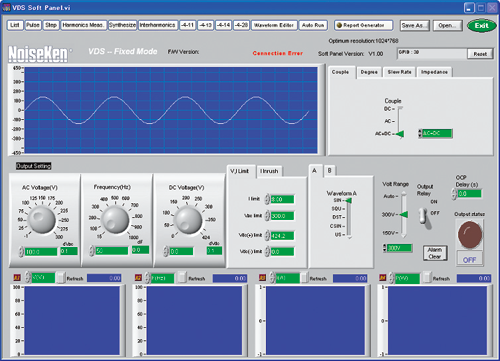Click the -4-11 test button
The width and height of the screenshot is (500, 361).
click(187, 25)
